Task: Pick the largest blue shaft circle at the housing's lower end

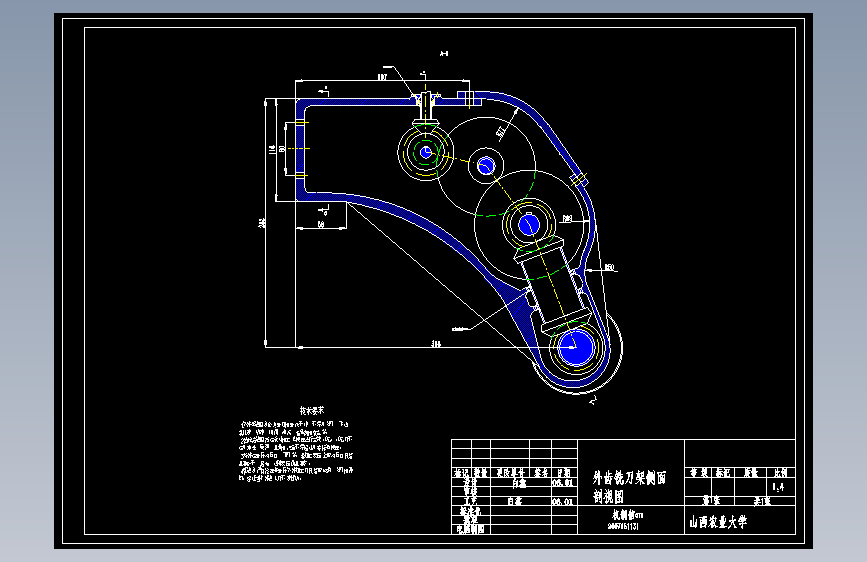Action: pos(576,348)
